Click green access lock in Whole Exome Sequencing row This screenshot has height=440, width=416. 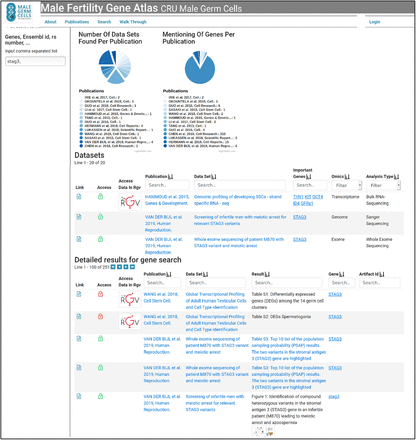tap(100, 239)
